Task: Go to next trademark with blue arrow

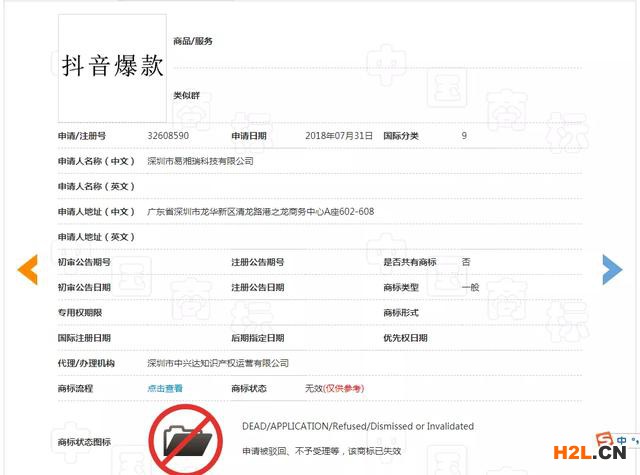Action: pos(612,269)
